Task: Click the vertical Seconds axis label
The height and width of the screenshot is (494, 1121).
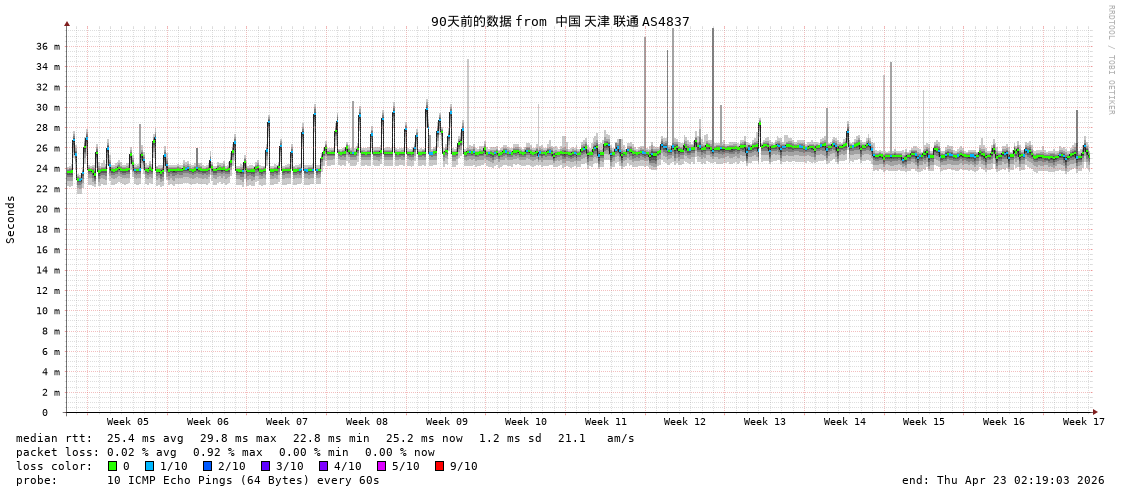Action: [11, 219]
